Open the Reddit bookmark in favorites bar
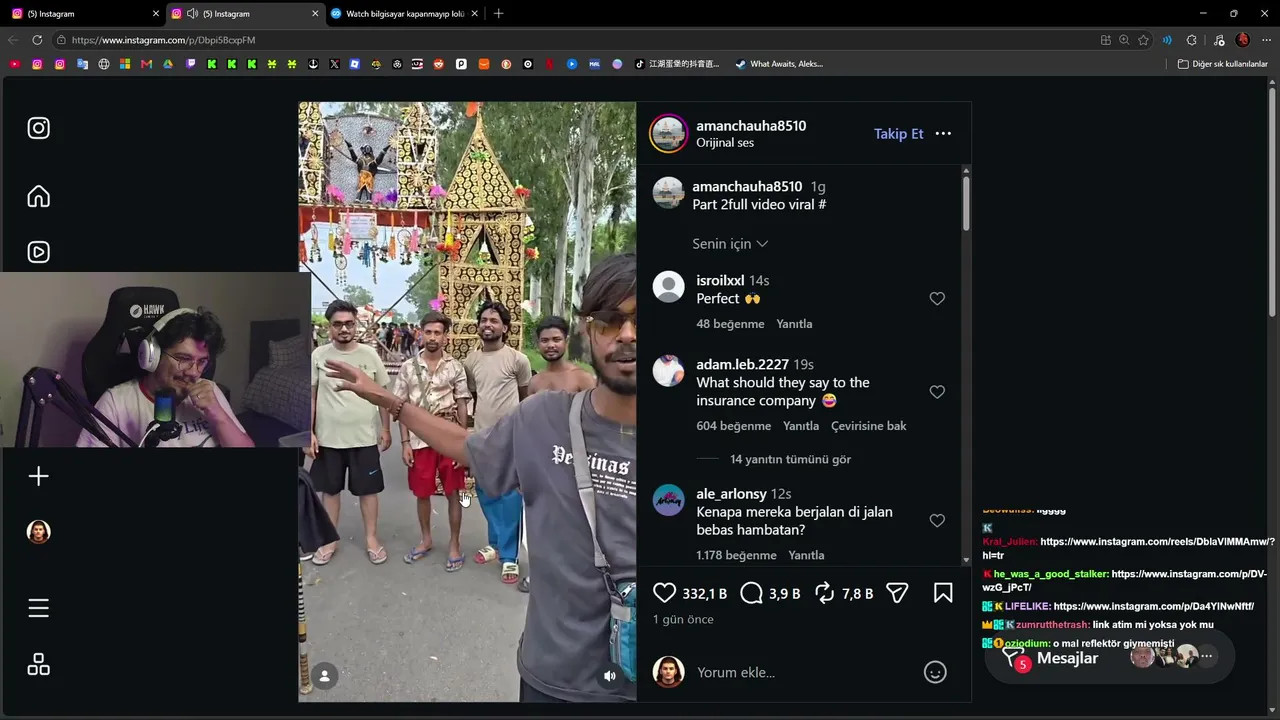The image size is (1280, 720). pyautogui.click(x=439, y=64)
